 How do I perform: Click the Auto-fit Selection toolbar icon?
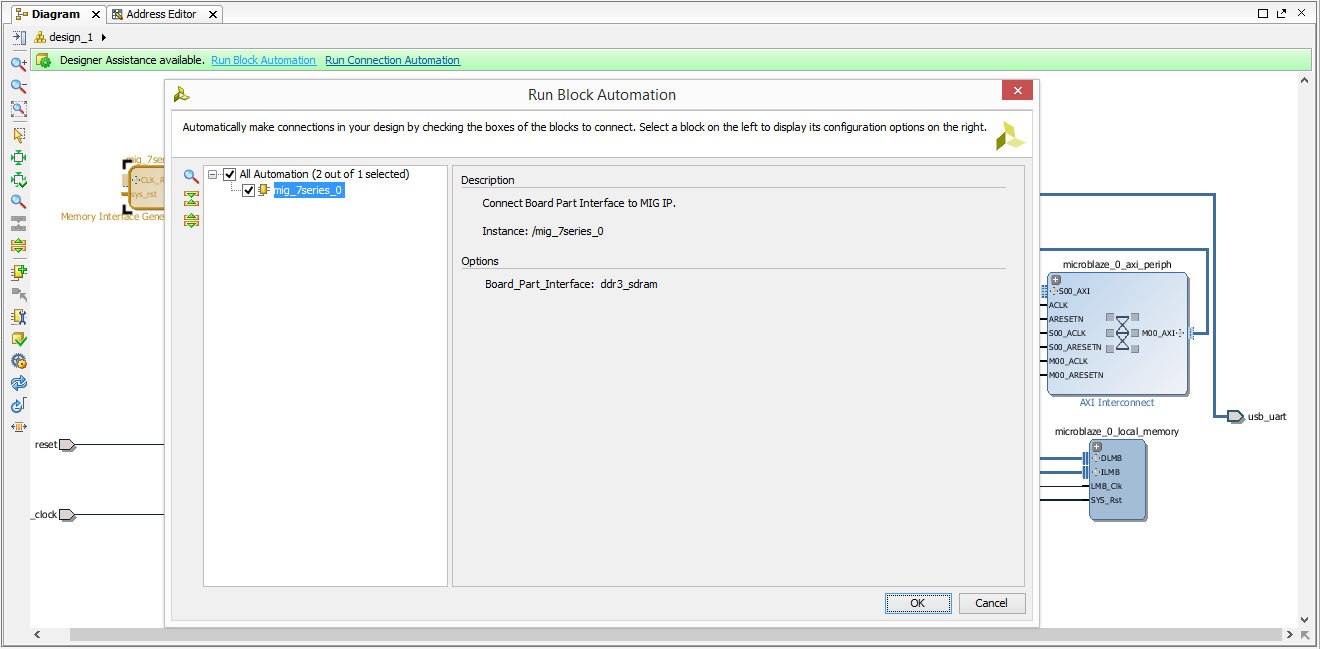click(18, 157)
